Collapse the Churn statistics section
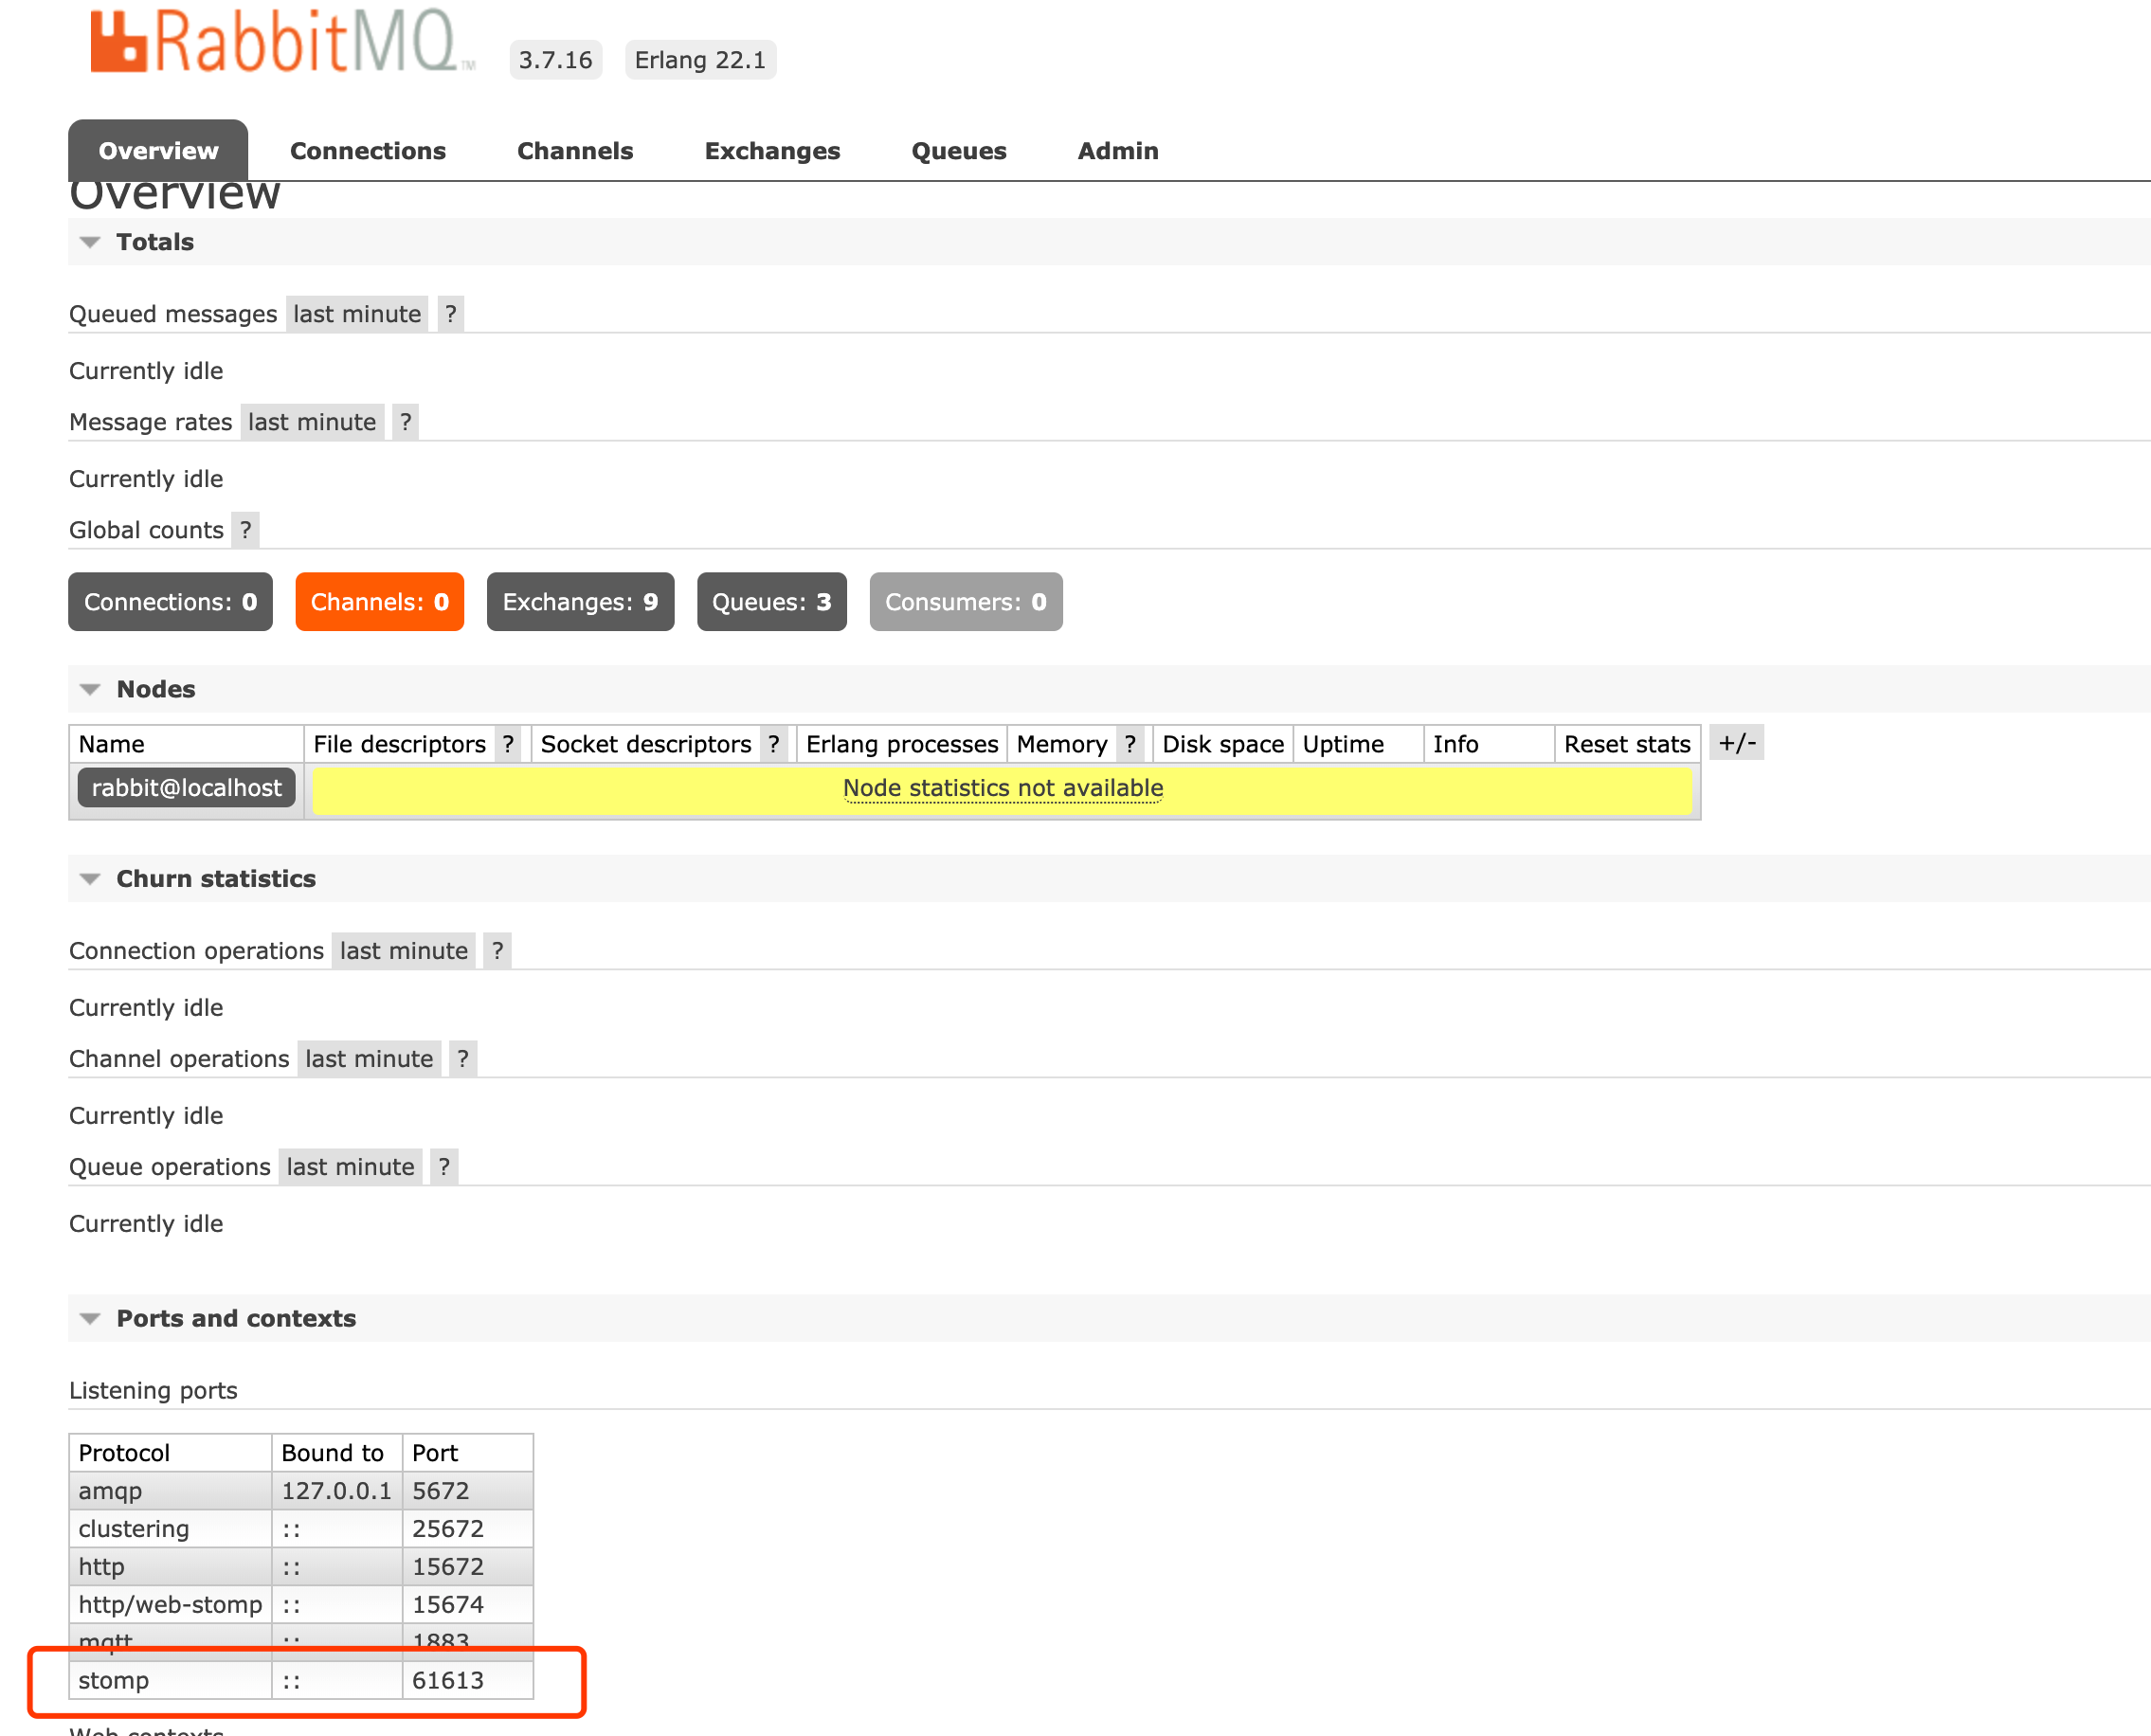This screenshot has height=1736, width=2151. (x=215, y=878)
